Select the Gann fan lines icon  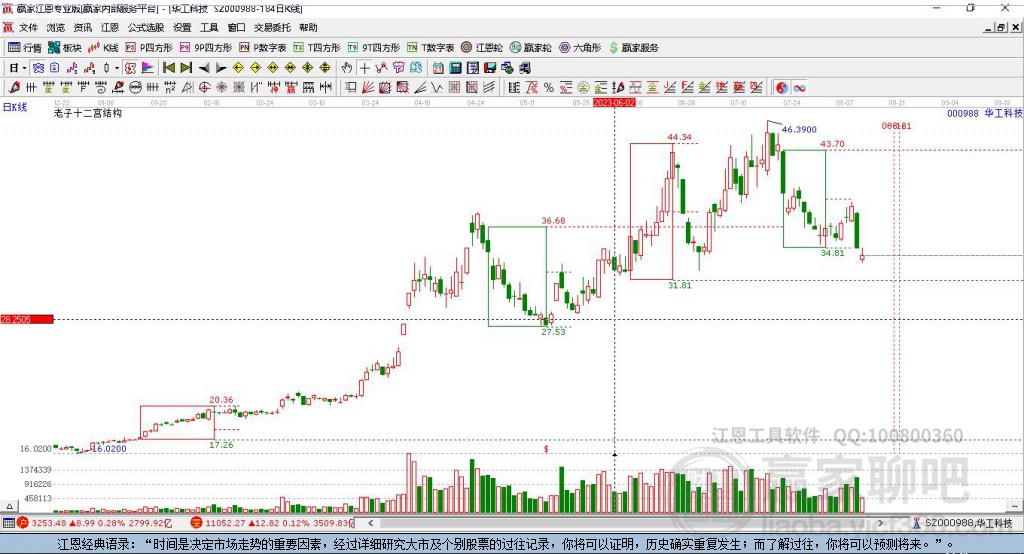click(368, 88)
